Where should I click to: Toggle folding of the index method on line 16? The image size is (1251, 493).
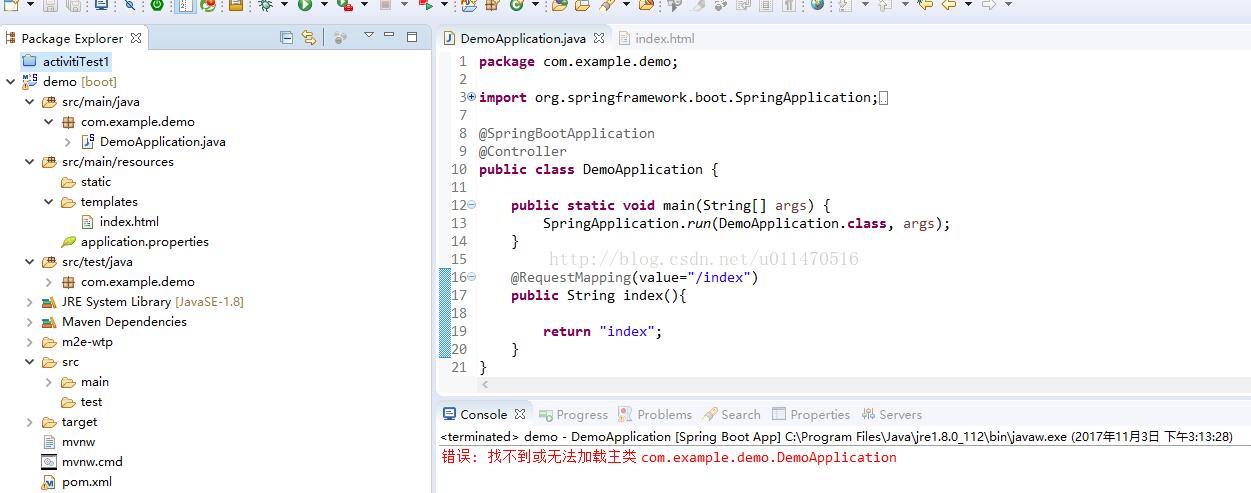(x=471, y=277)
